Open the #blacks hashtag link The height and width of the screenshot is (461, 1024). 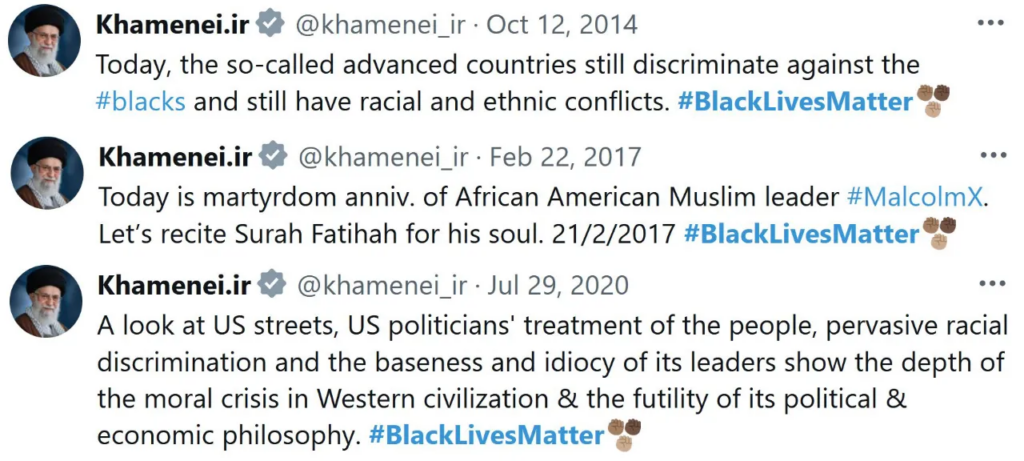(x=140, y=102)
